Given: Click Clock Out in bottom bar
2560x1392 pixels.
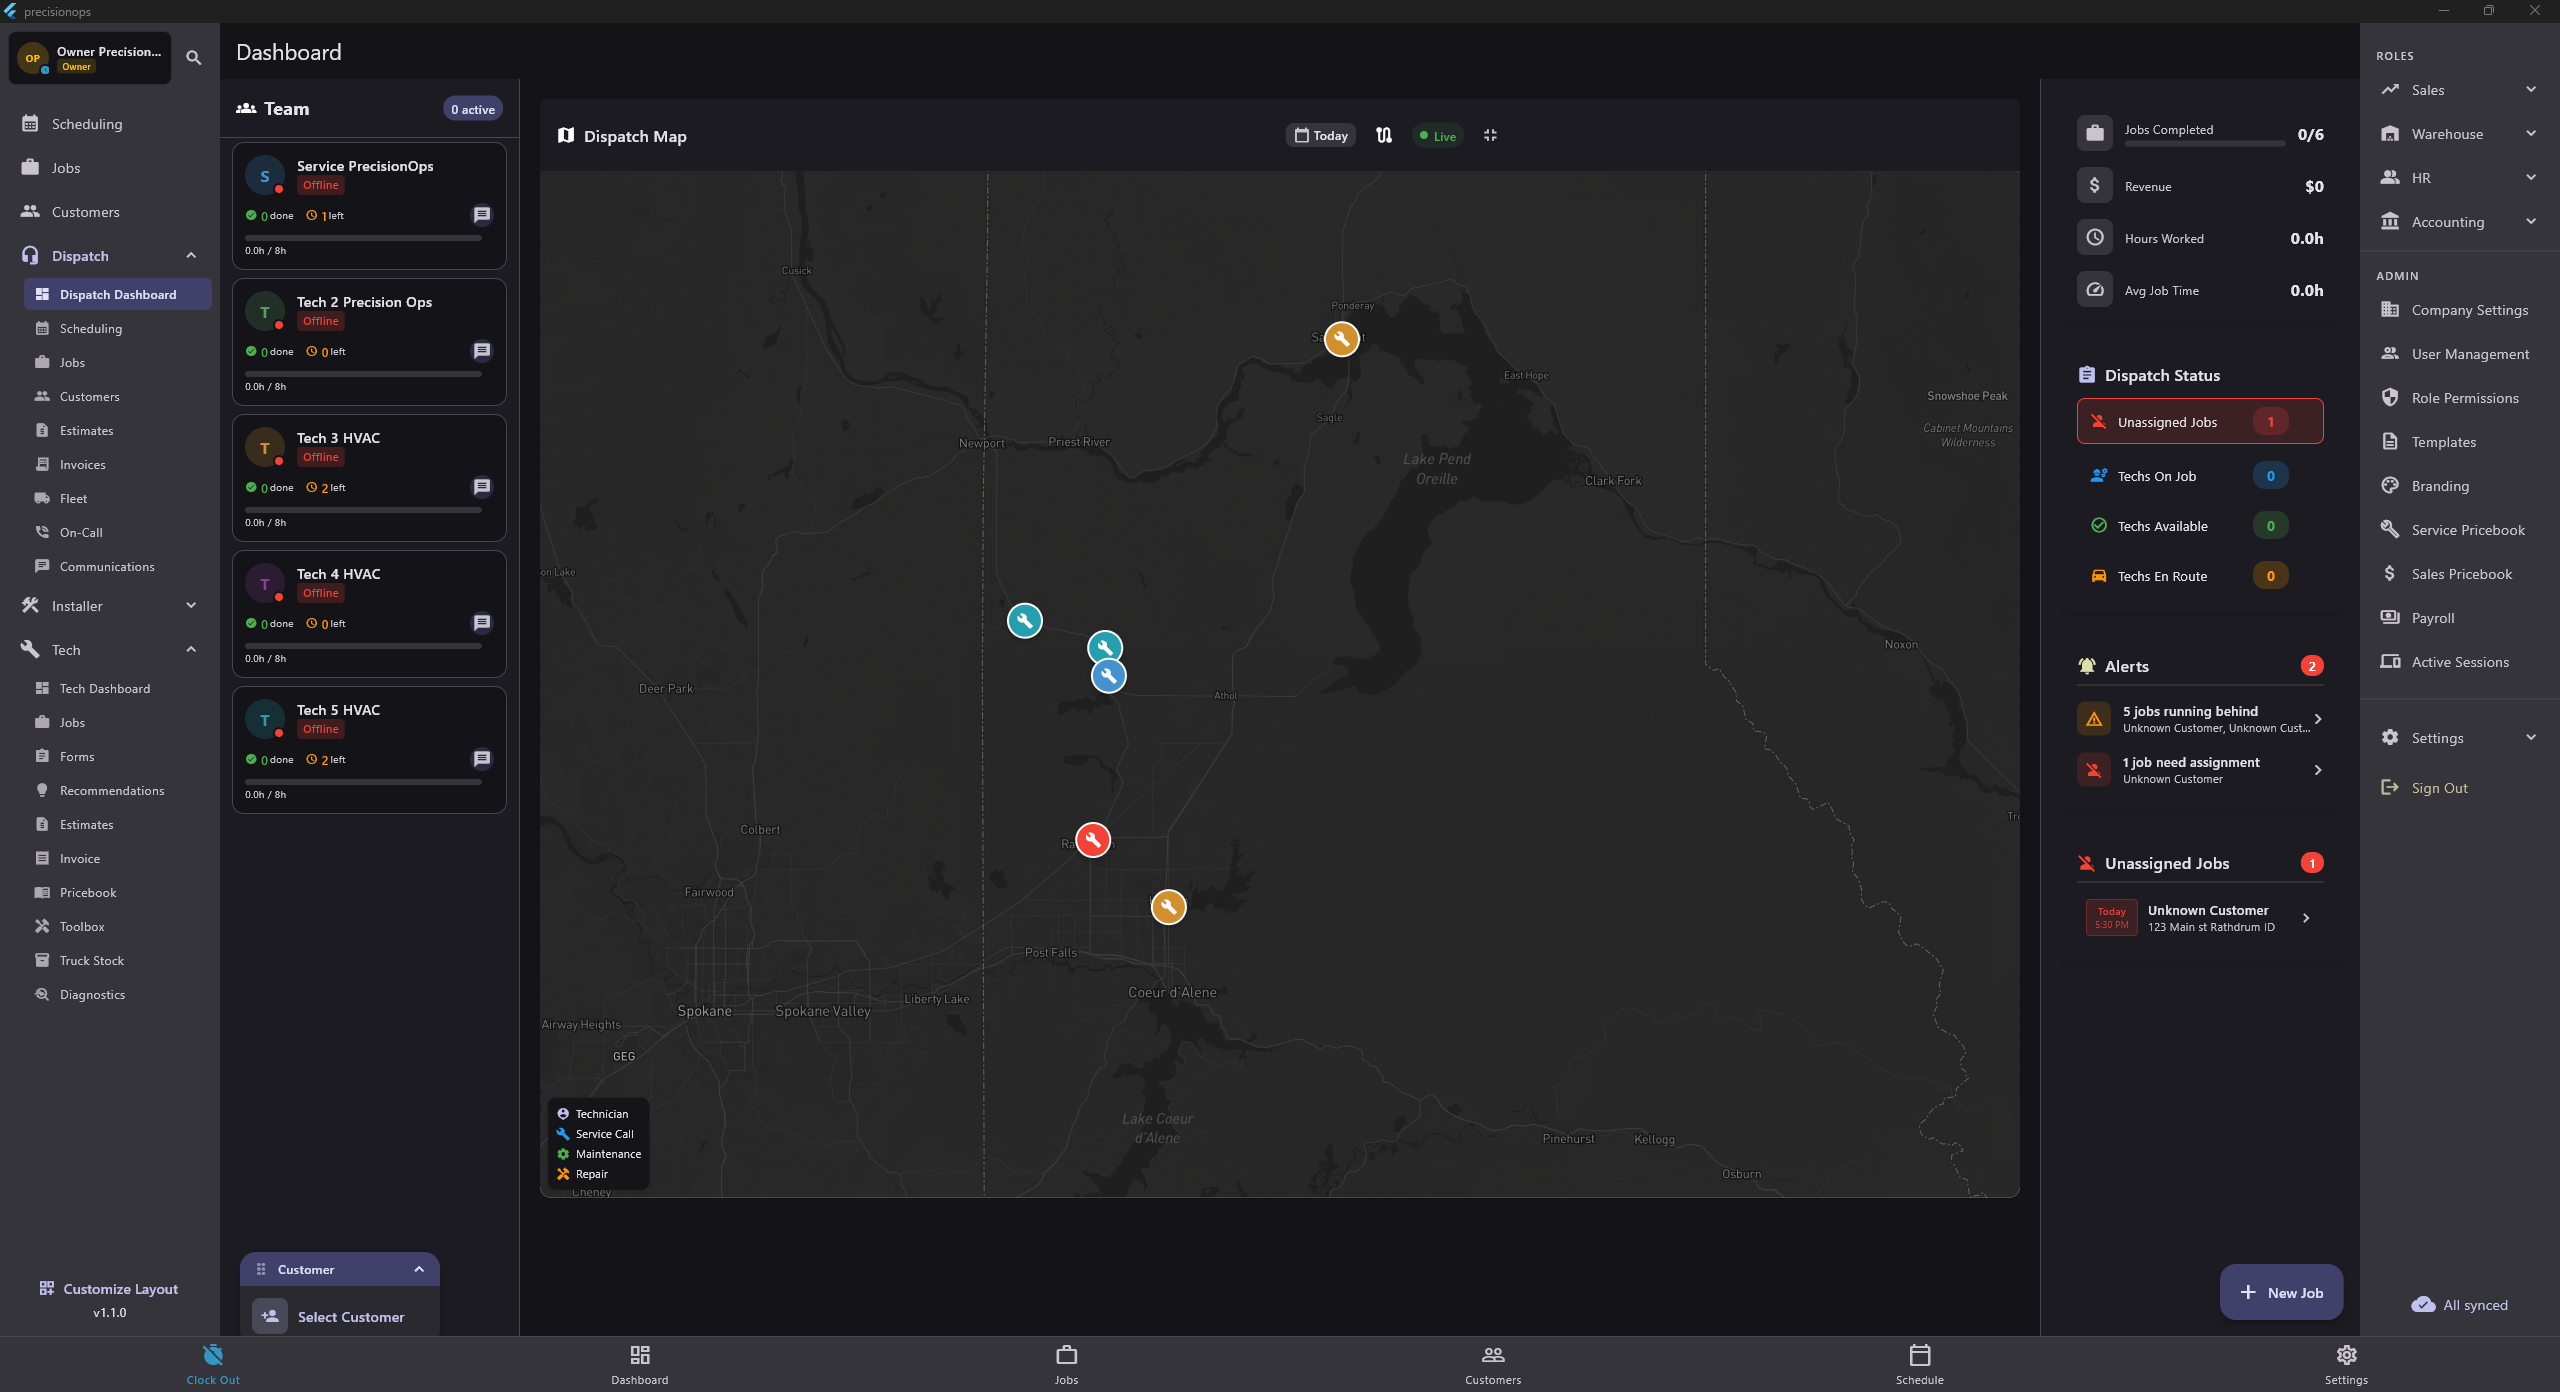Looking at the screenshot, I should click(x=213, y=1365).
